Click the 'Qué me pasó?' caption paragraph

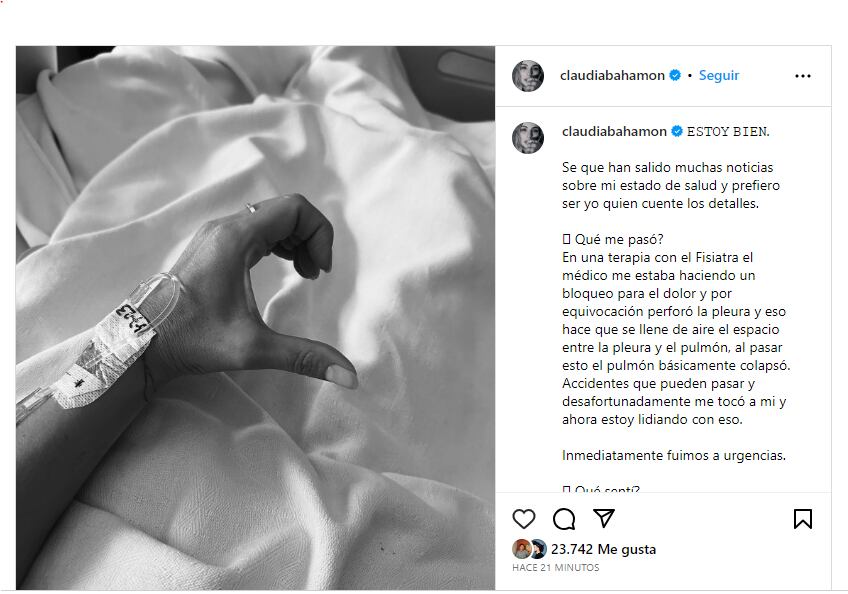(x=675, y=329)
